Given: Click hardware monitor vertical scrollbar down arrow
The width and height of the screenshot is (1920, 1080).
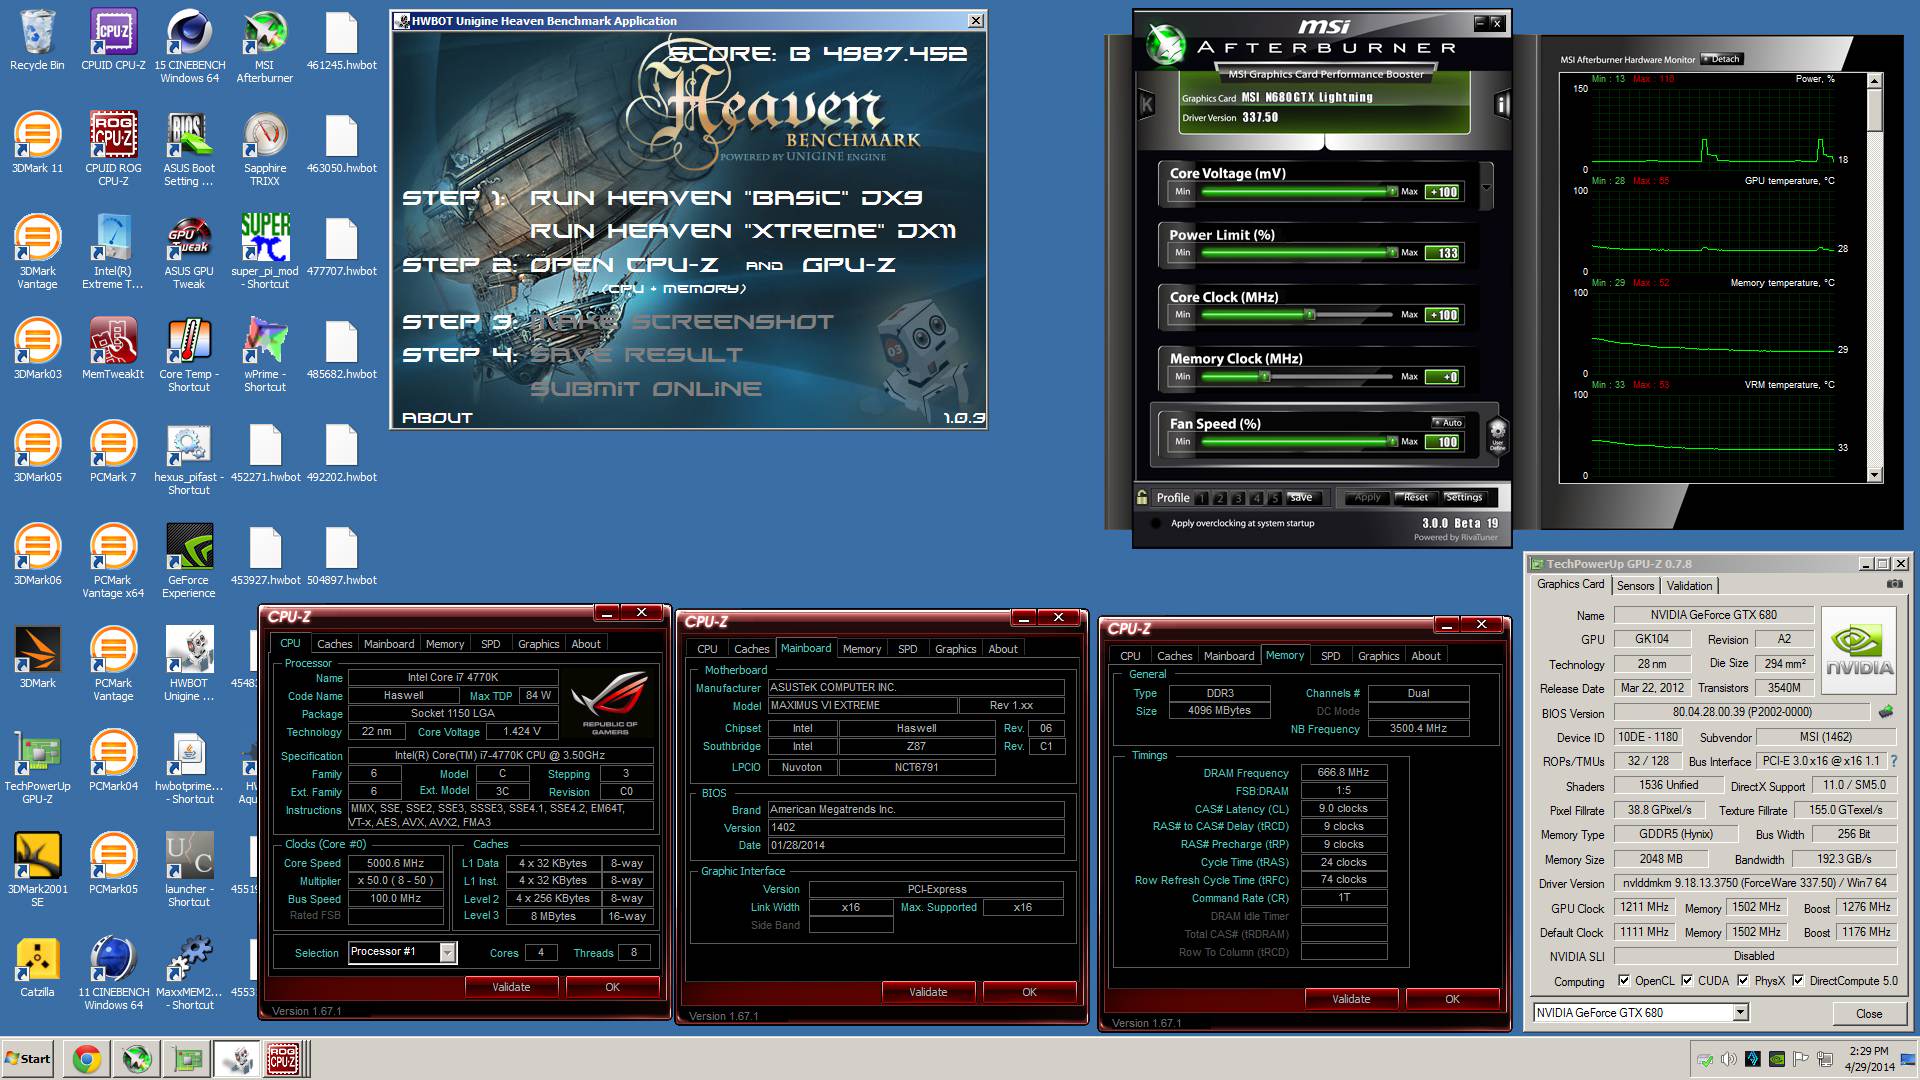Looking at the screenshot, I should [x=1875, y=475].
